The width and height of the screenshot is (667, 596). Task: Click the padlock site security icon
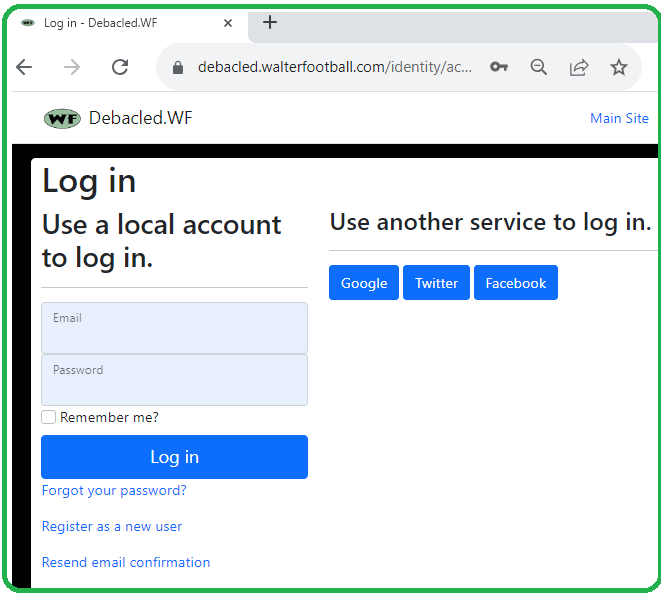[x=178, y=67]
